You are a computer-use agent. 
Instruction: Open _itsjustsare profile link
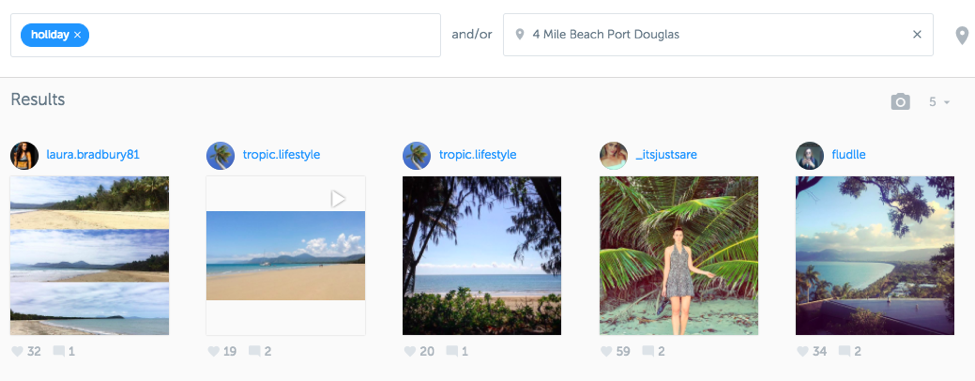[666, 155]
